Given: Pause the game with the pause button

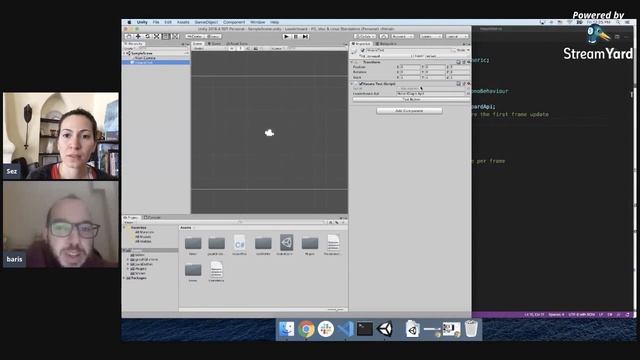Looking at the screenshot, I should (296, 36).
